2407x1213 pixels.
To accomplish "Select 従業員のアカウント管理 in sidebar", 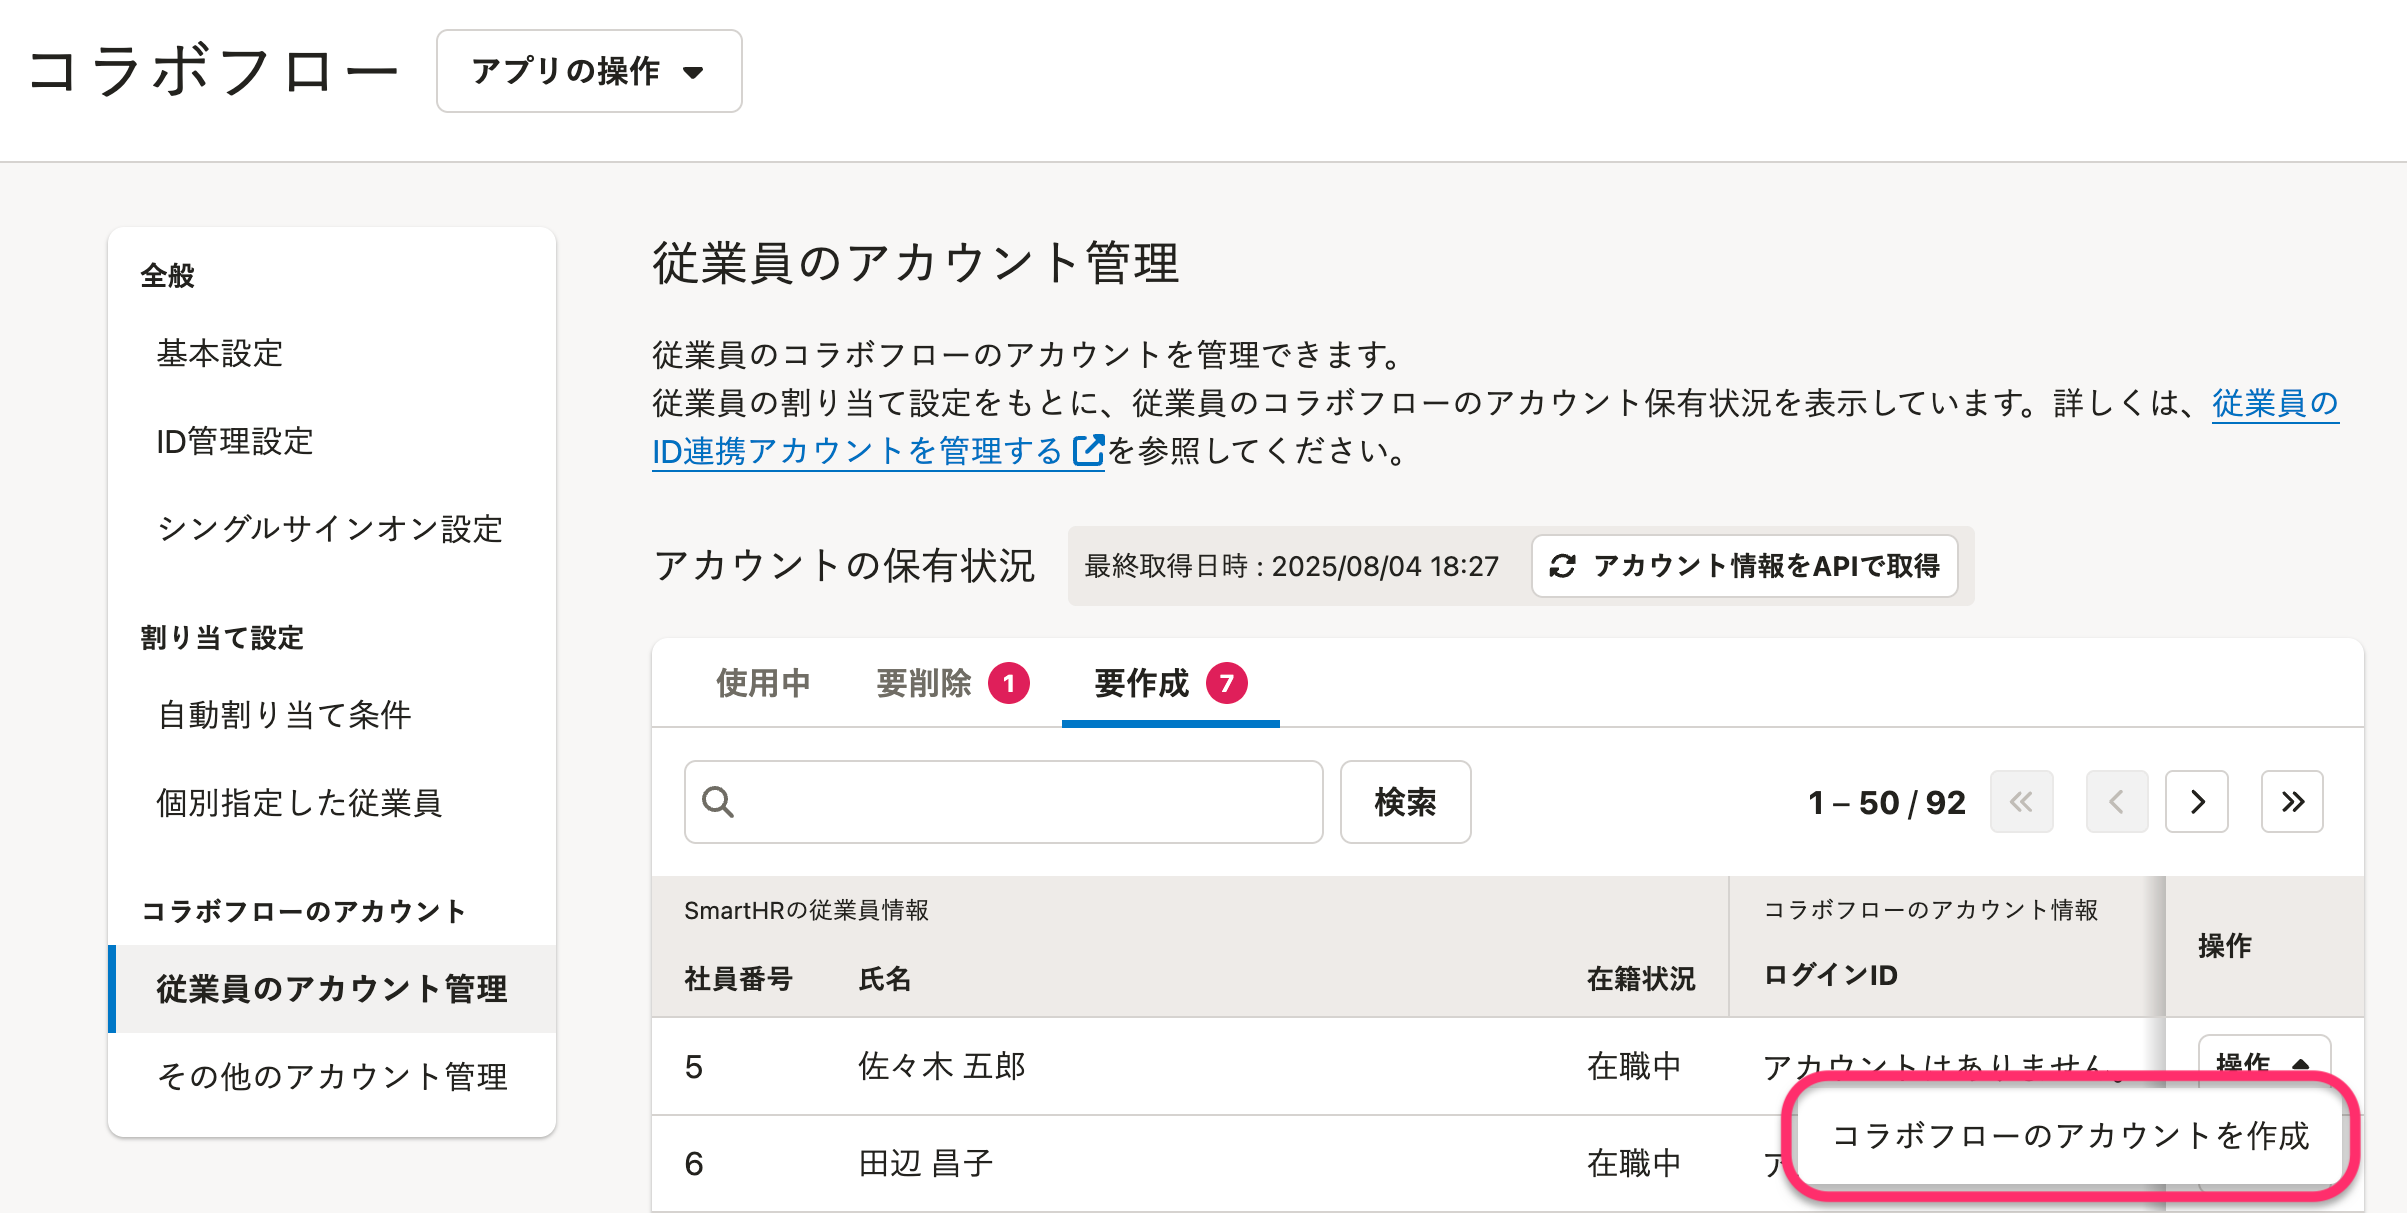I will pos(332,989).
